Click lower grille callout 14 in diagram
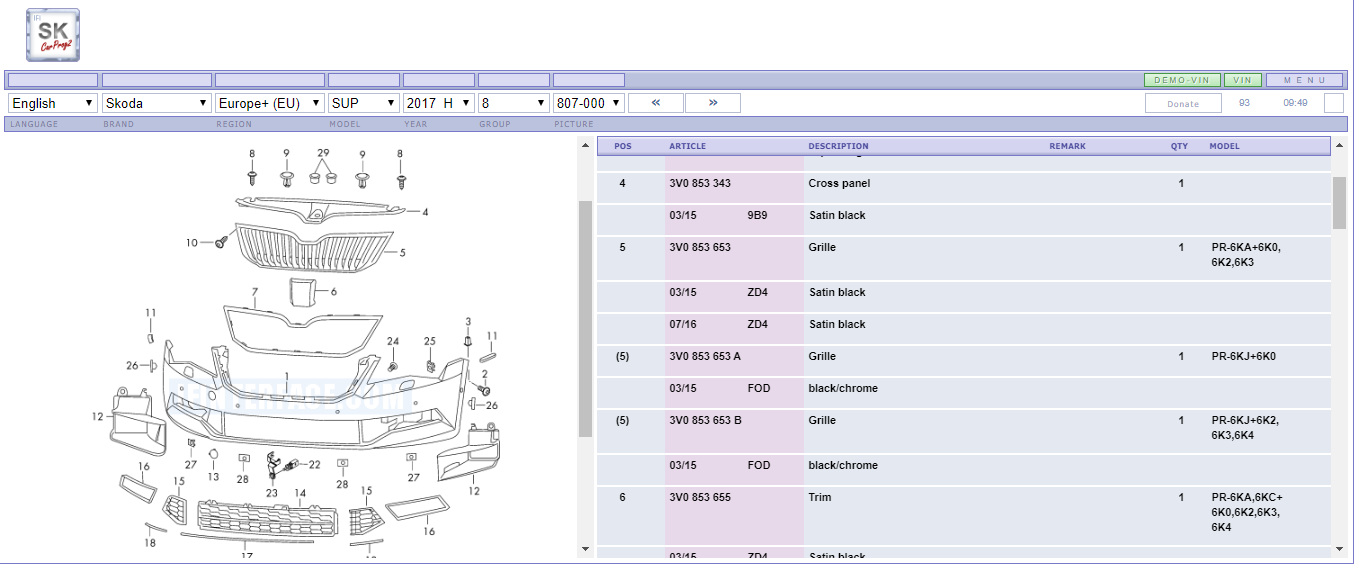Image resolution: width=1354 pixels, height=564 pixels. click(300, 493)
